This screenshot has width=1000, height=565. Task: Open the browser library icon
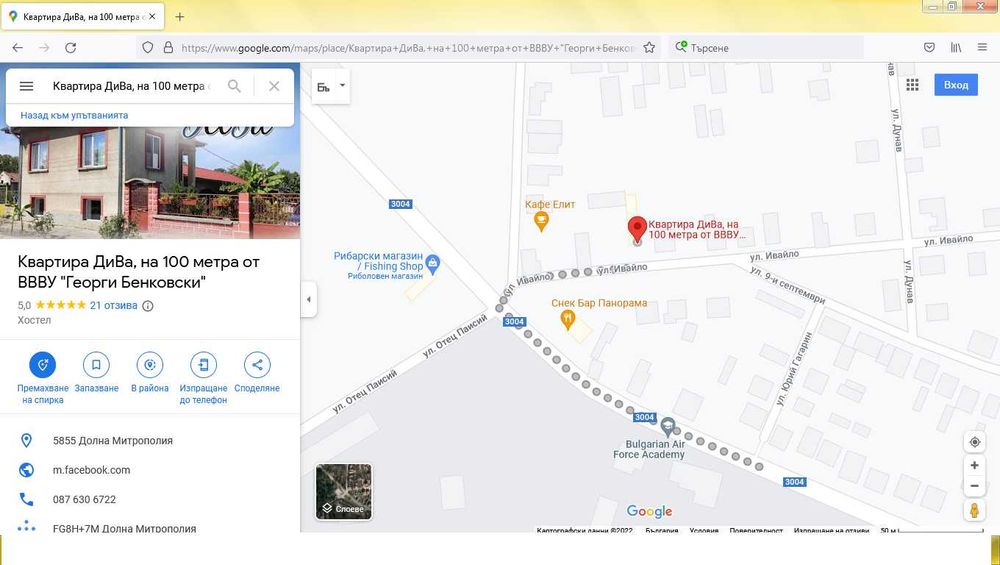point(956,48)
